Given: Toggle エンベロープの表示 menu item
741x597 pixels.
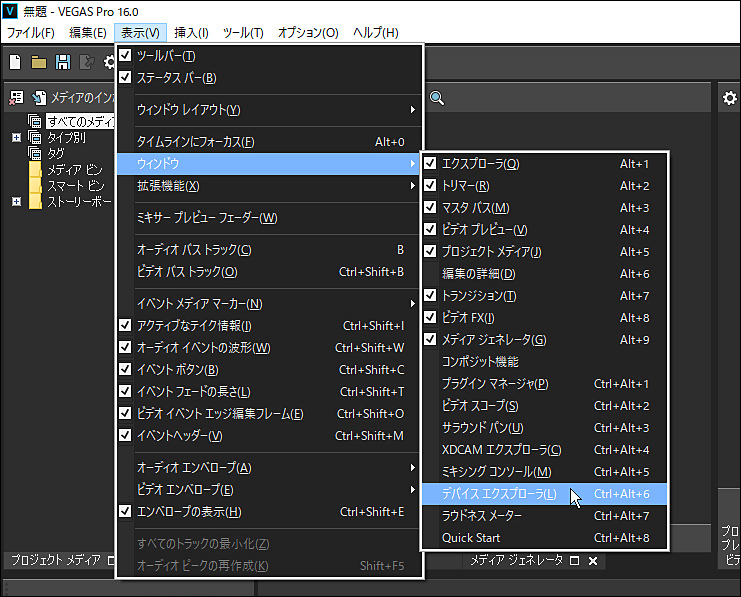Looking at the screenshot, I should pos(268,512).
